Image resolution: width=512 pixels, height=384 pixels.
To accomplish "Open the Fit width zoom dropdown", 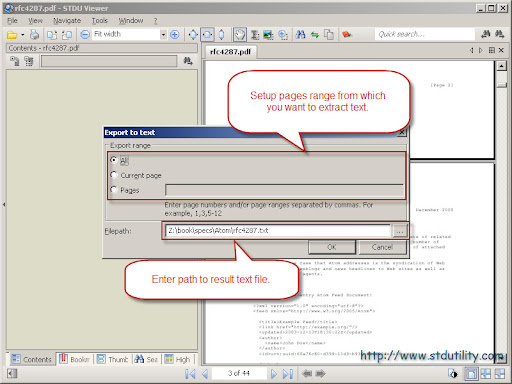I will click(x=163, y=34).
